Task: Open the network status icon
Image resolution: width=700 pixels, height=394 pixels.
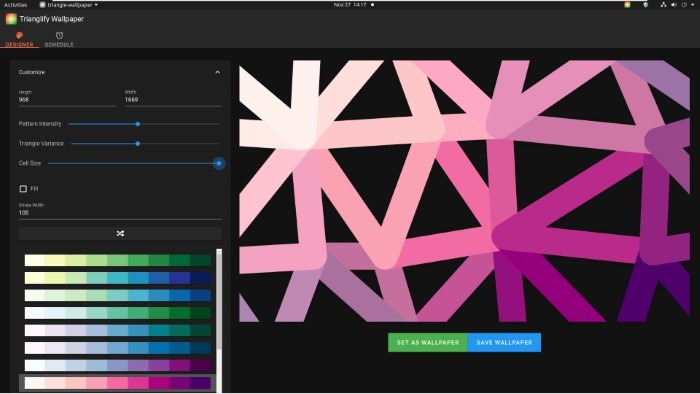Action: tap(663, 5)
